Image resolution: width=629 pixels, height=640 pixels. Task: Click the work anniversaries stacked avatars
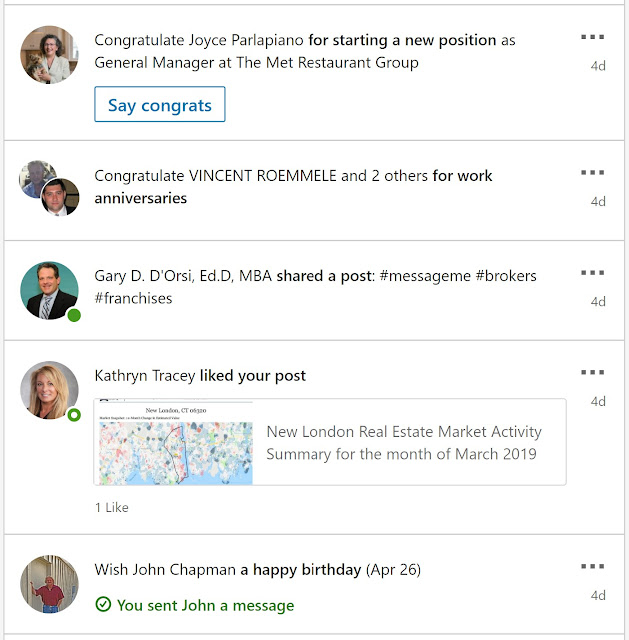pyautogui.click(x=49, y=188)
